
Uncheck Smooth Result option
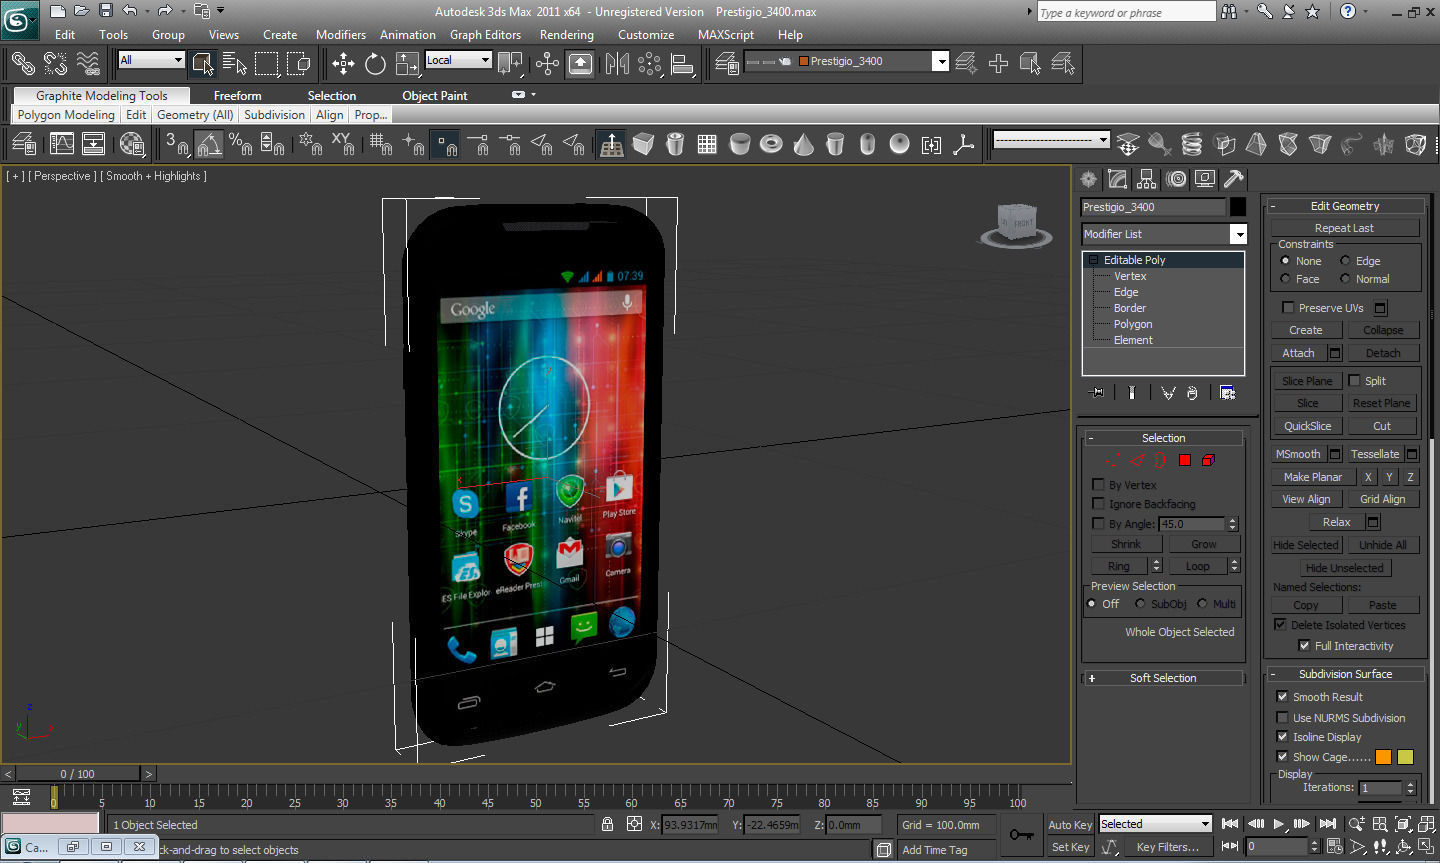[1282, 697]
